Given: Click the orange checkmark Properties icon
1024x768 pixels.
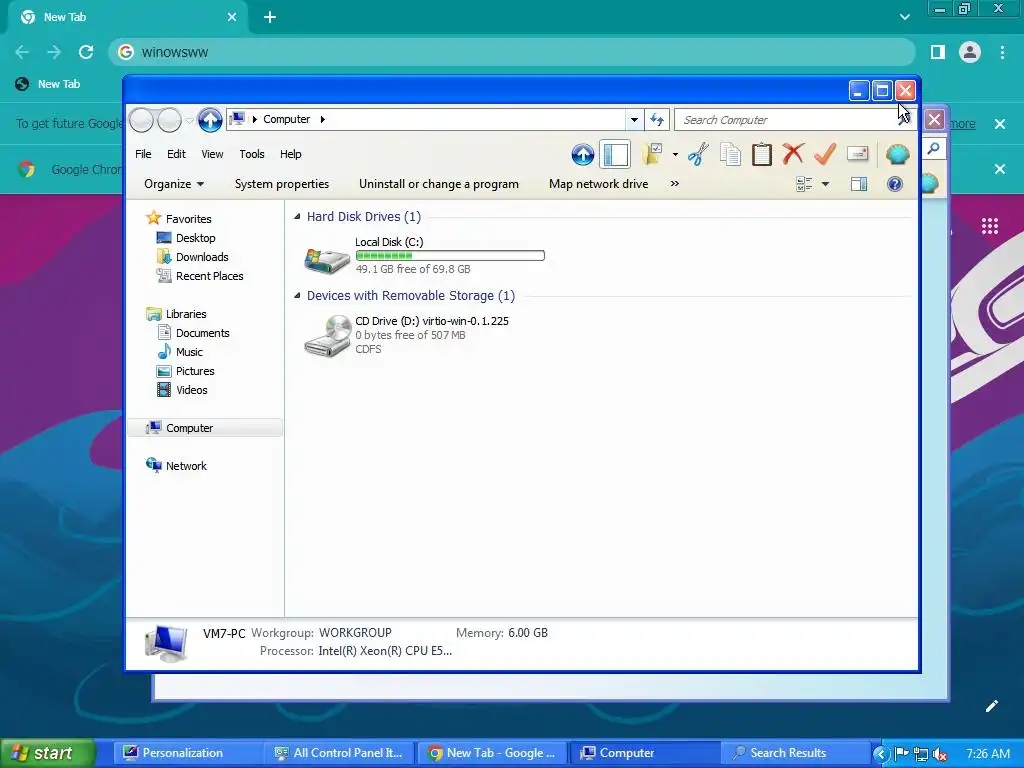Looking at the screenshot, I should pos(825,154).
